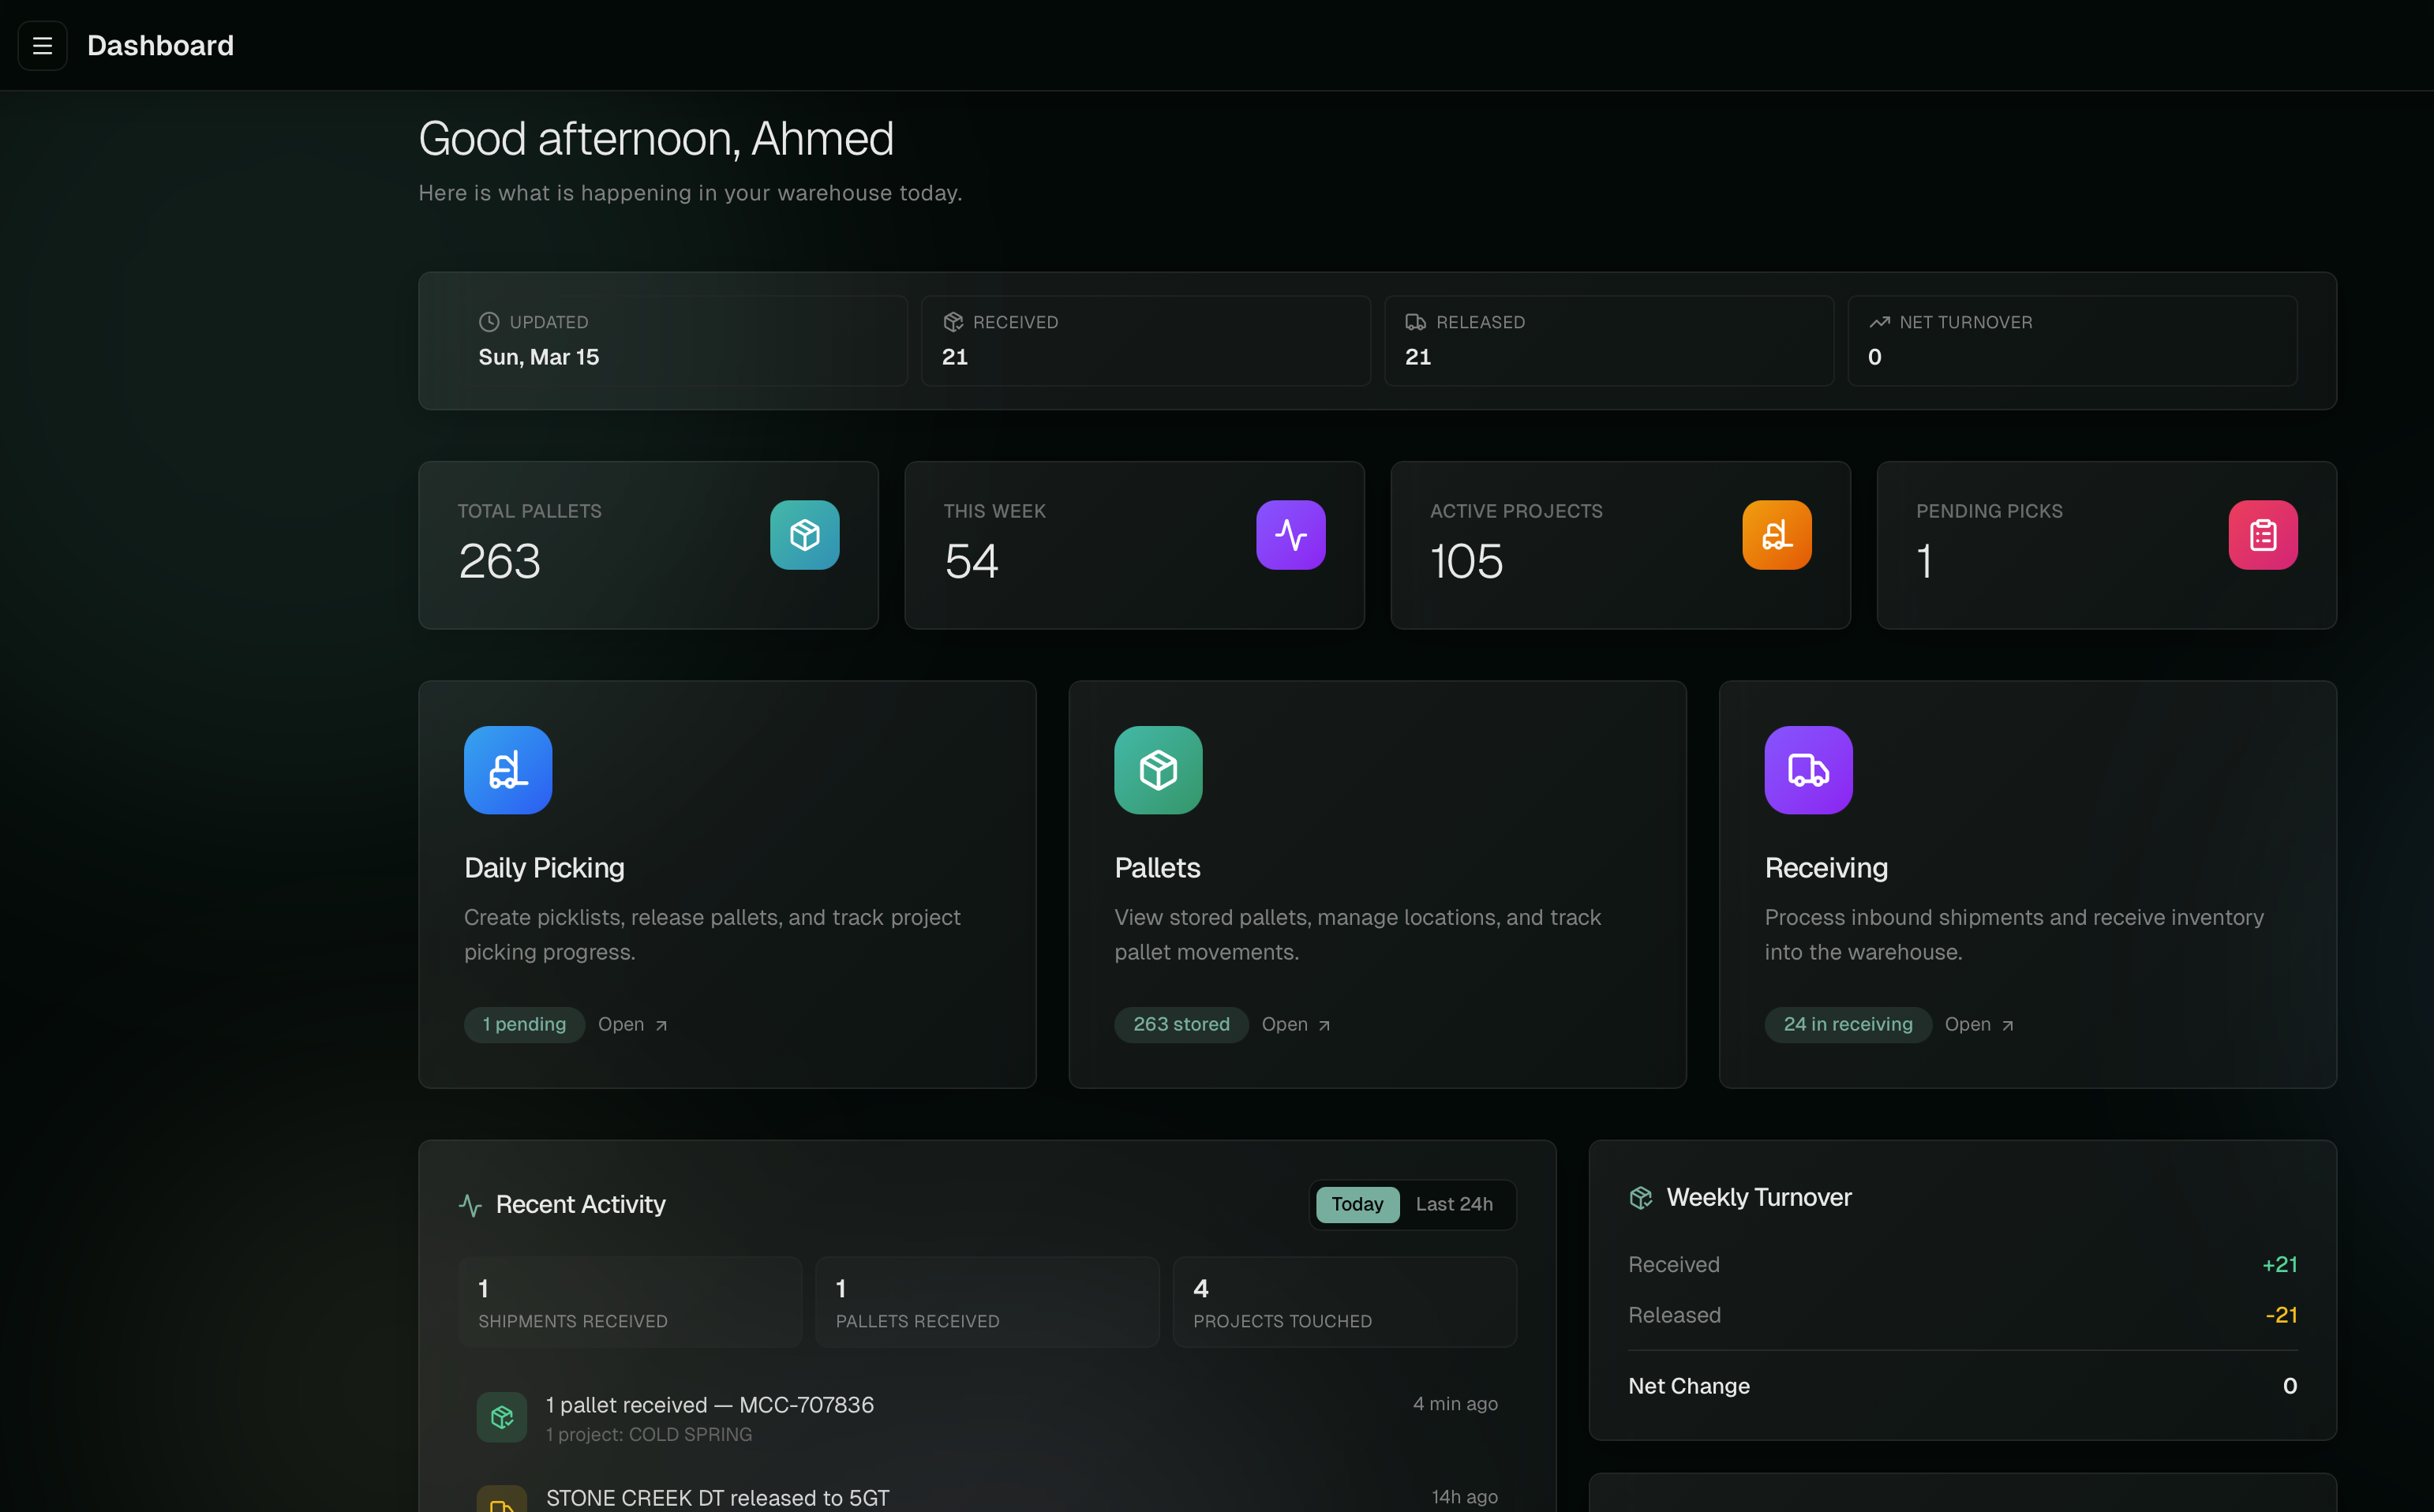Viewport: 2434px width, 1512px height.
Task: Open the Receiving page link
Action: pyautogui.click(x=1978, y=1024)
